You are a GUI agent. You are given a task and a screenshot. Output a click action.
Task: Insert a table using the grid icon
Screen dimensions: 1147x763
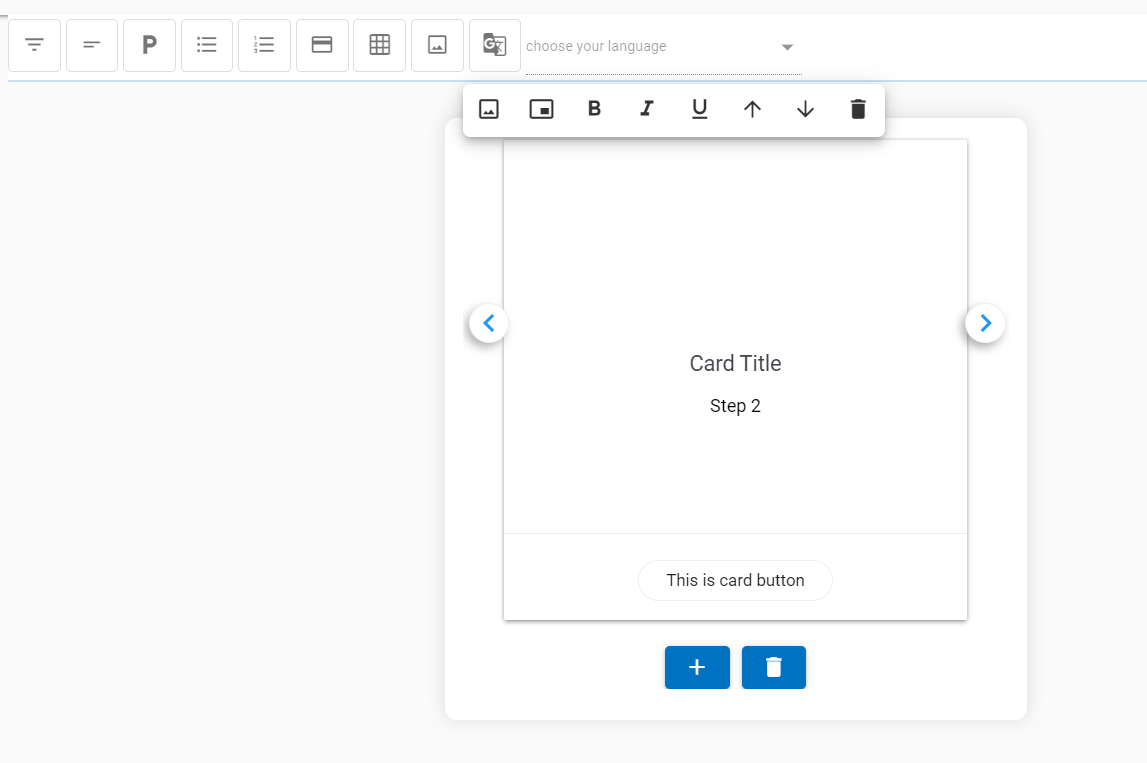379,45
